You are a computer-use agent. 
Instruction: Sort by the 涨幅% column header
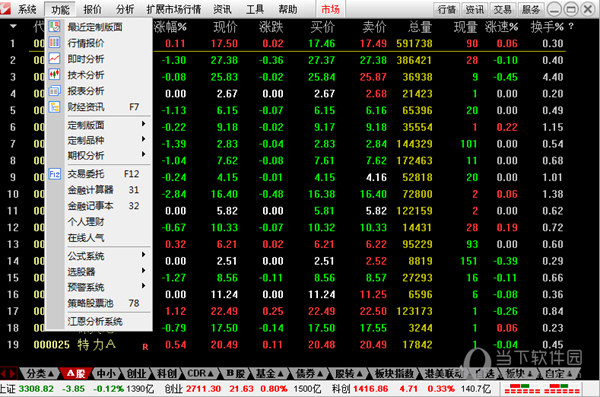tap(170, 27)
